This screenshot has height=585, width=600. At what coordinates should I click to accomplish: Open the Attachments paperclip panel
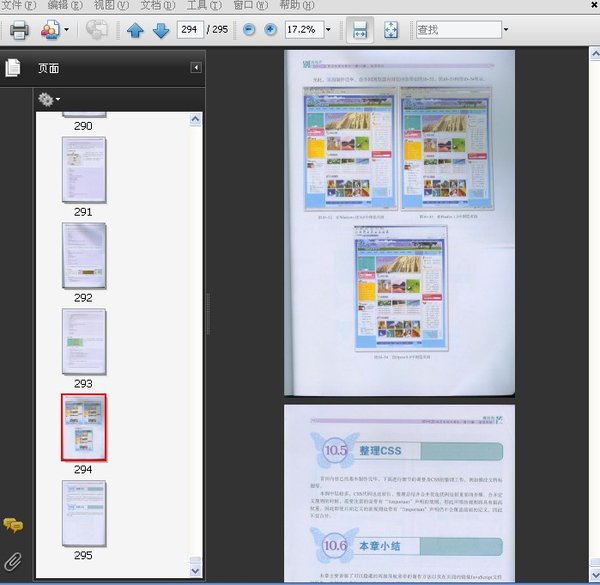coord(13,560)
